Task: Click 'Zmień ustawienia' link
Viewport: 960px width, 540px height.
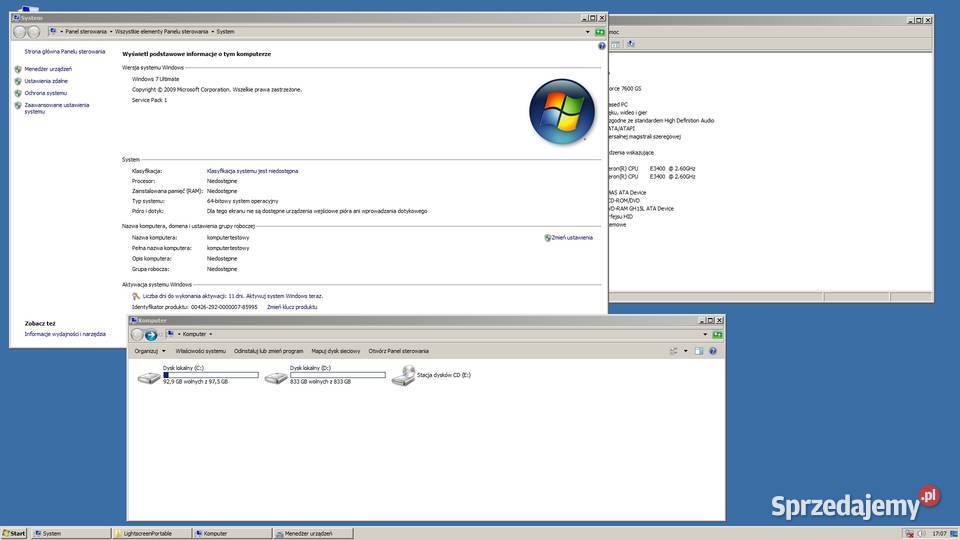Action: tap(571, 238)
